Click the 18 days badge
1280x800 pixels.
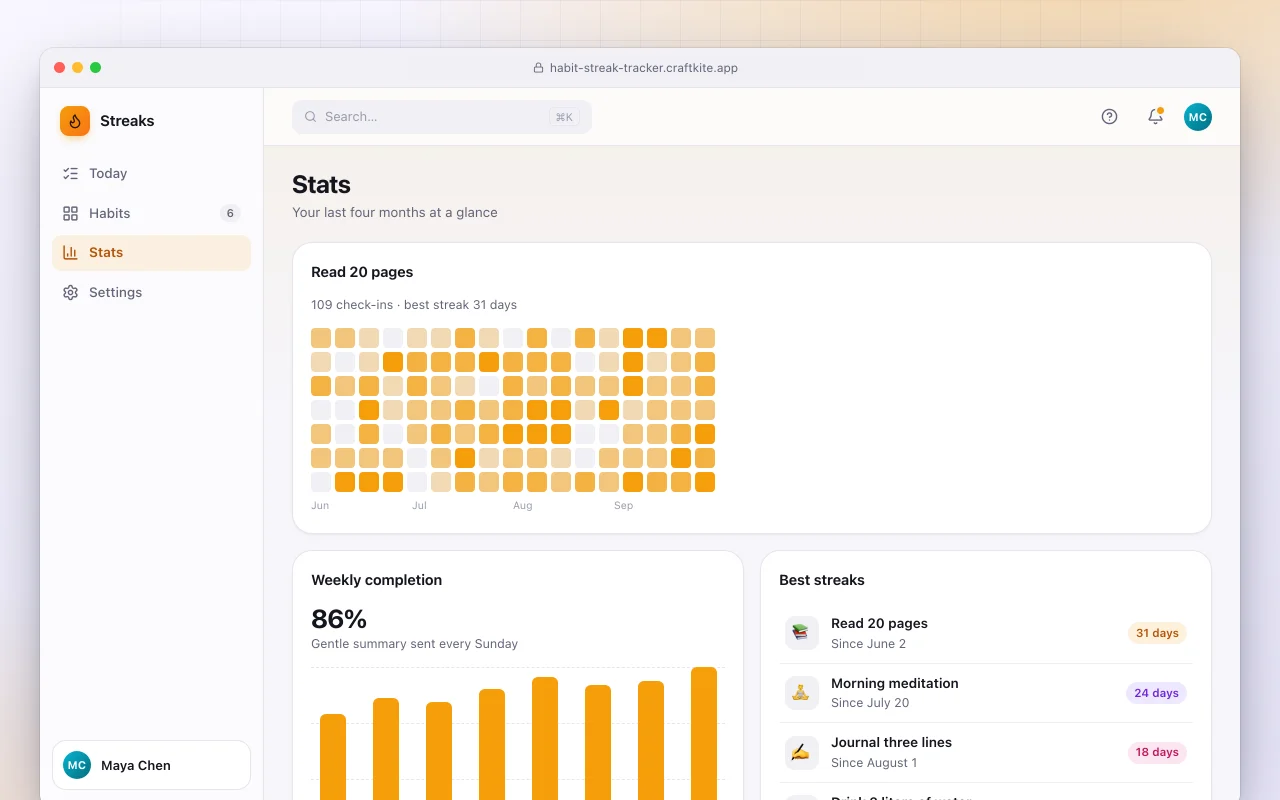pyautogui.click(x=1157, y=752)
